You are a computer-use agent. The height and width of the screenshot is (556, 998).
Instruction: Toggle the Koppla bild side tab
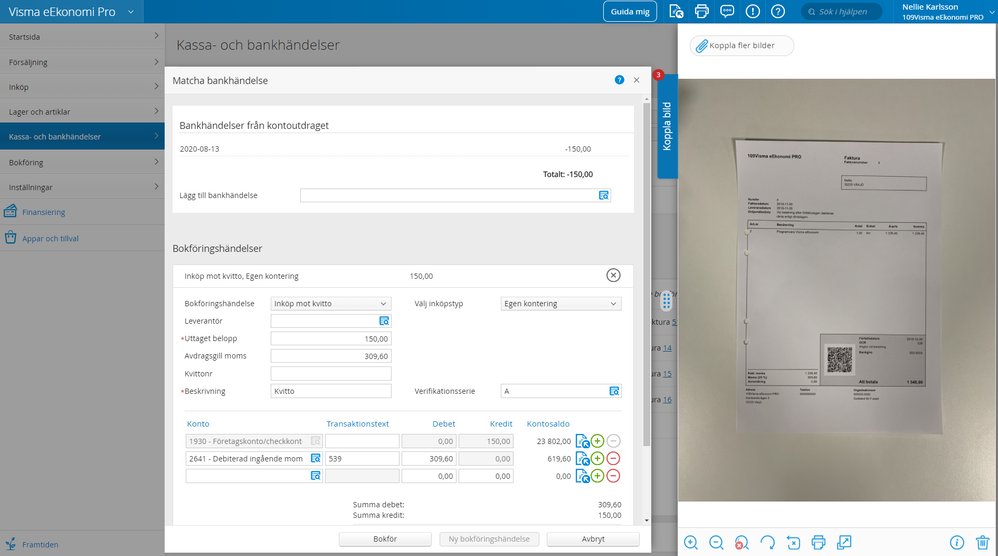(667, 125)
